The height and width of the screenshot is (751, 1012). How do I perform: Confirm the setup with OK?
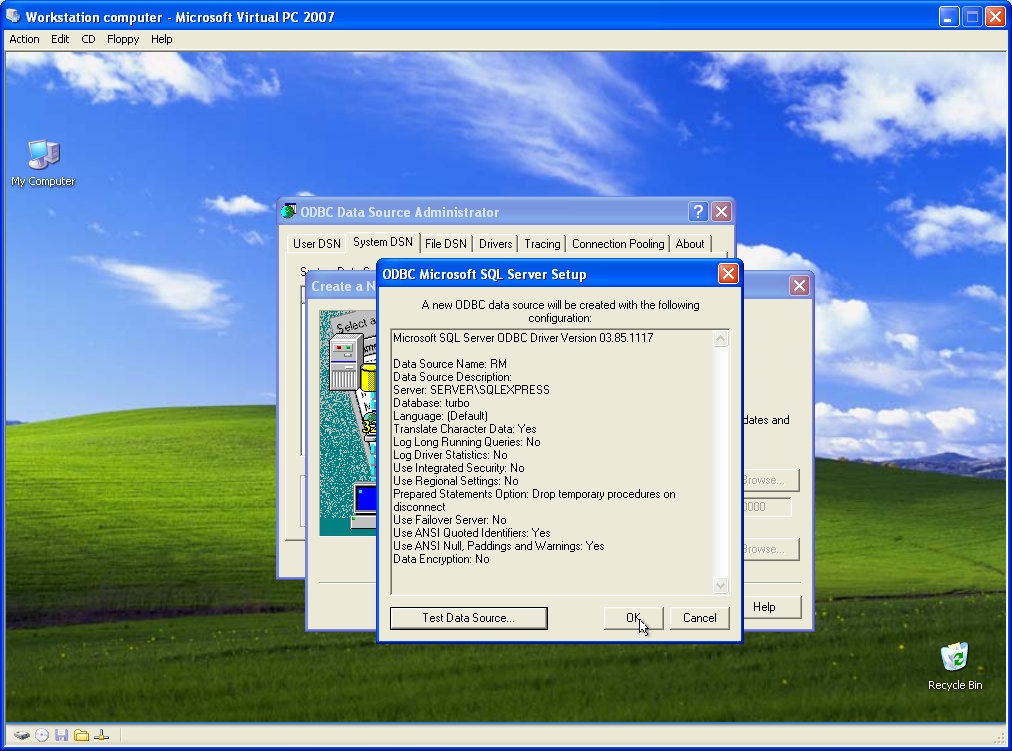[x=633, y=618]
